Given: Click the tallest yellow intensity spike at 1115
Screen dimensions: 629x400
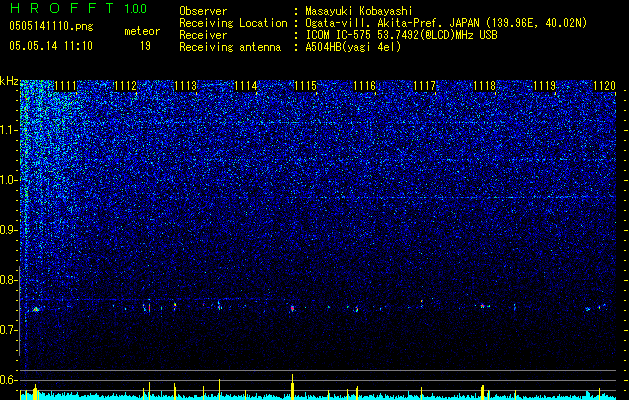Looking at the screenshot, I should pyautogui.click(x=292, y=387).
